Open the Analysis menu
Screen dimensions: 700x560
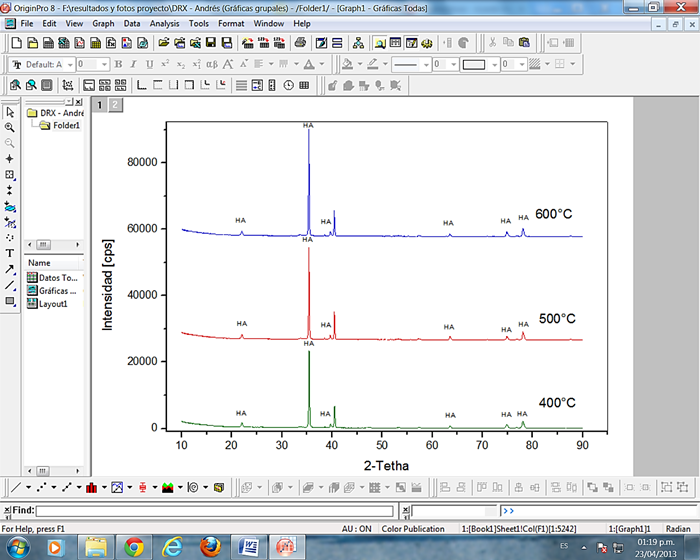(164, 22)
